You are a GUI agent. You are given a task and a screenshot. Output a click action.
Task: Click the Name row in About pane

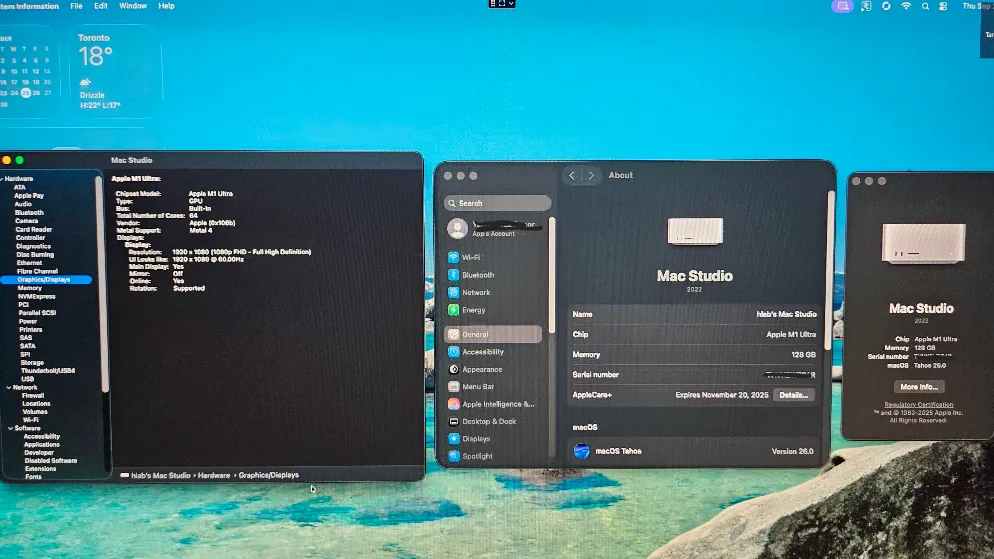pyautogui.click(x=694, y=314)
